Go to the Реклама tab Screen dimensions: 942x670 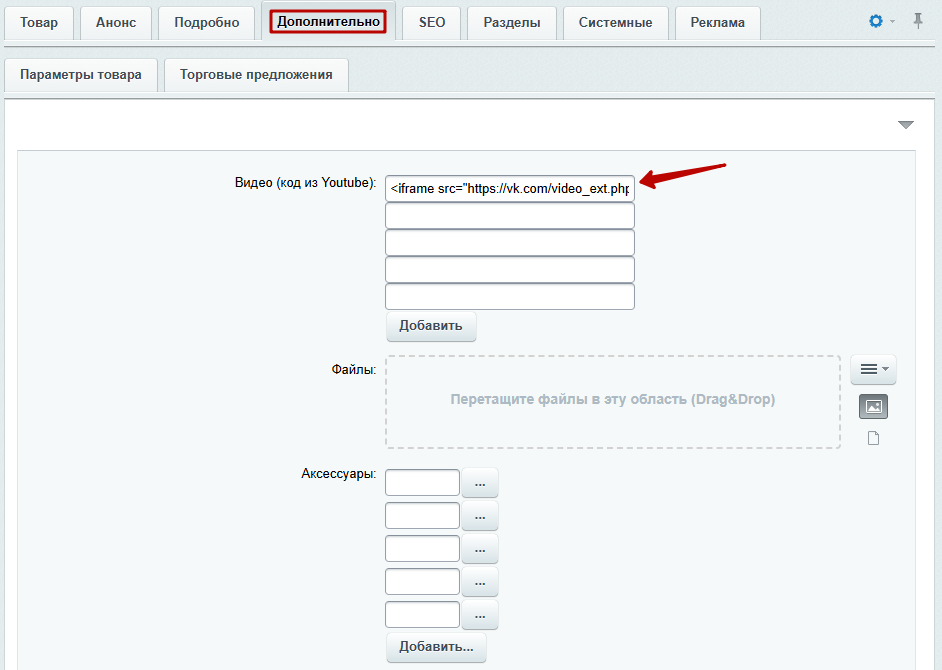pos(718,23)
